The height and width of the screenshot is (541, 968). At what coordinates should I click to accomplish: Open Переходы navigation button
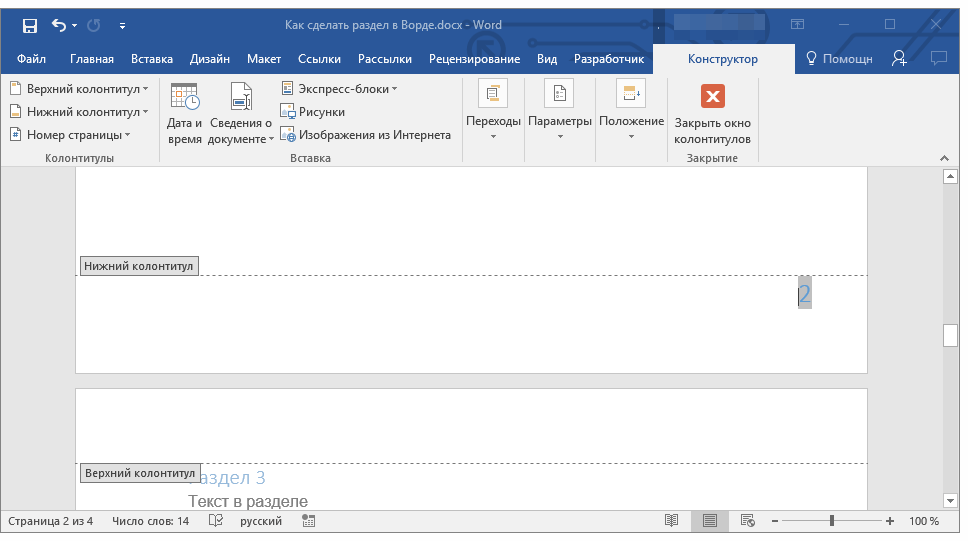tap(493, 112)
